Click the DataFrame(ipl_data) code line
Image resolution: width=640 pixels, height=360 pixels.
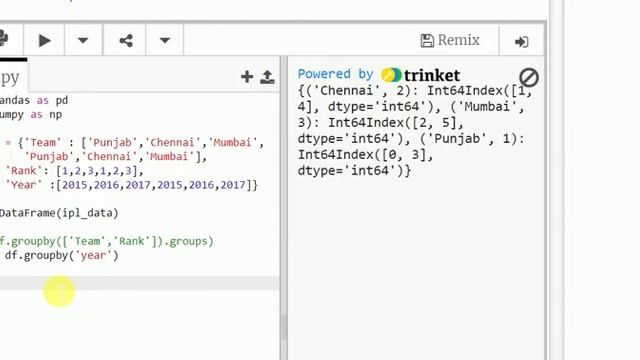coord(59,213)
